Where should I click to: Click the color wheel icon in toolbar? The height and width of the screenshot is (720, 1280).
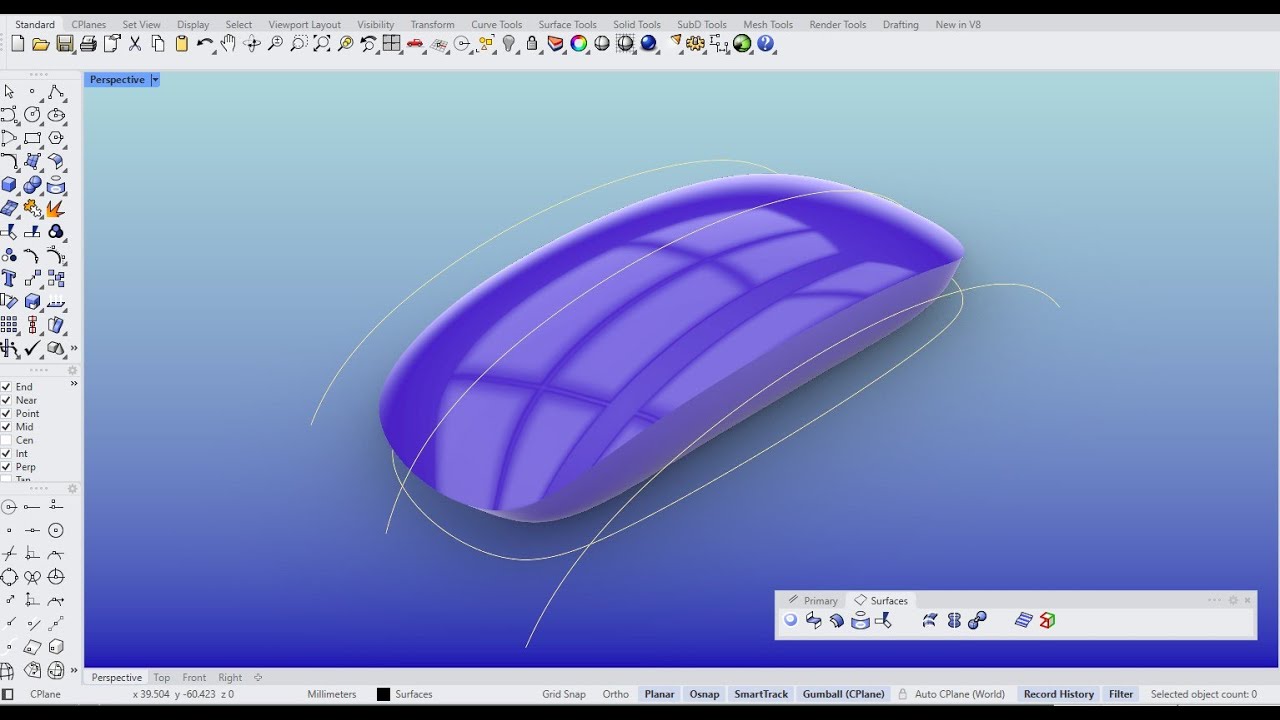[x=578, y=43]
